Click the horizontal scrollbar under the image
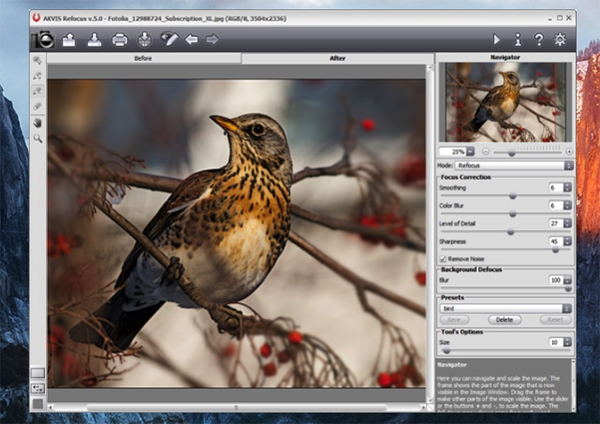Image resolution: width=600 pixels, height=424 pixels. click(x=236, y=408)
